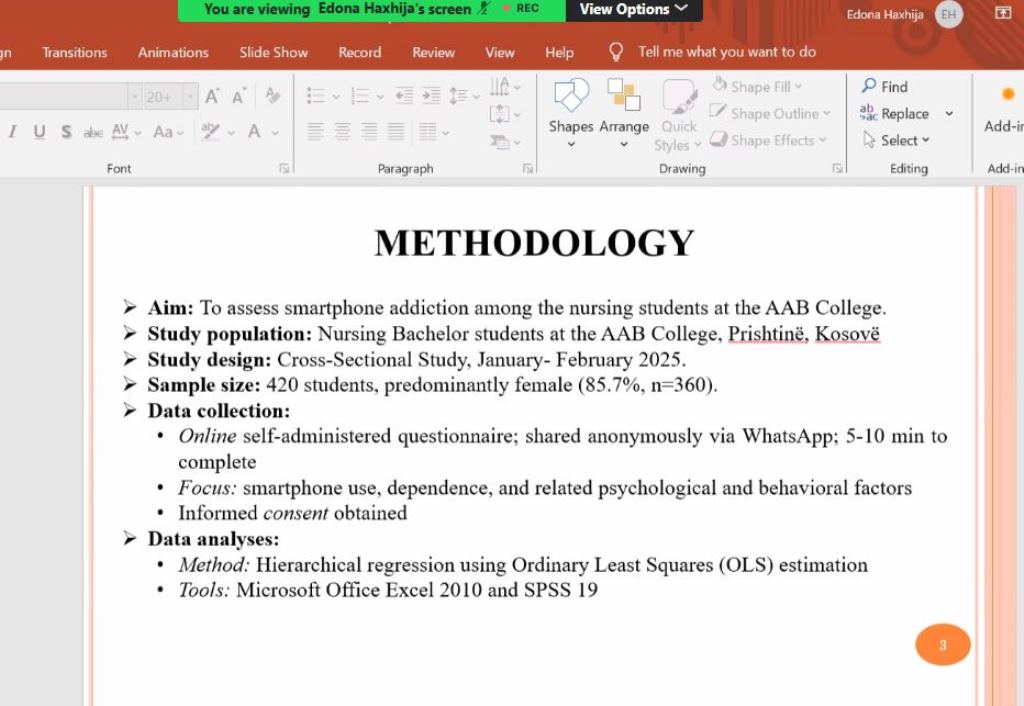Click the orange slide number 3 badge
1024x706 pixels.
pos(942,645)
